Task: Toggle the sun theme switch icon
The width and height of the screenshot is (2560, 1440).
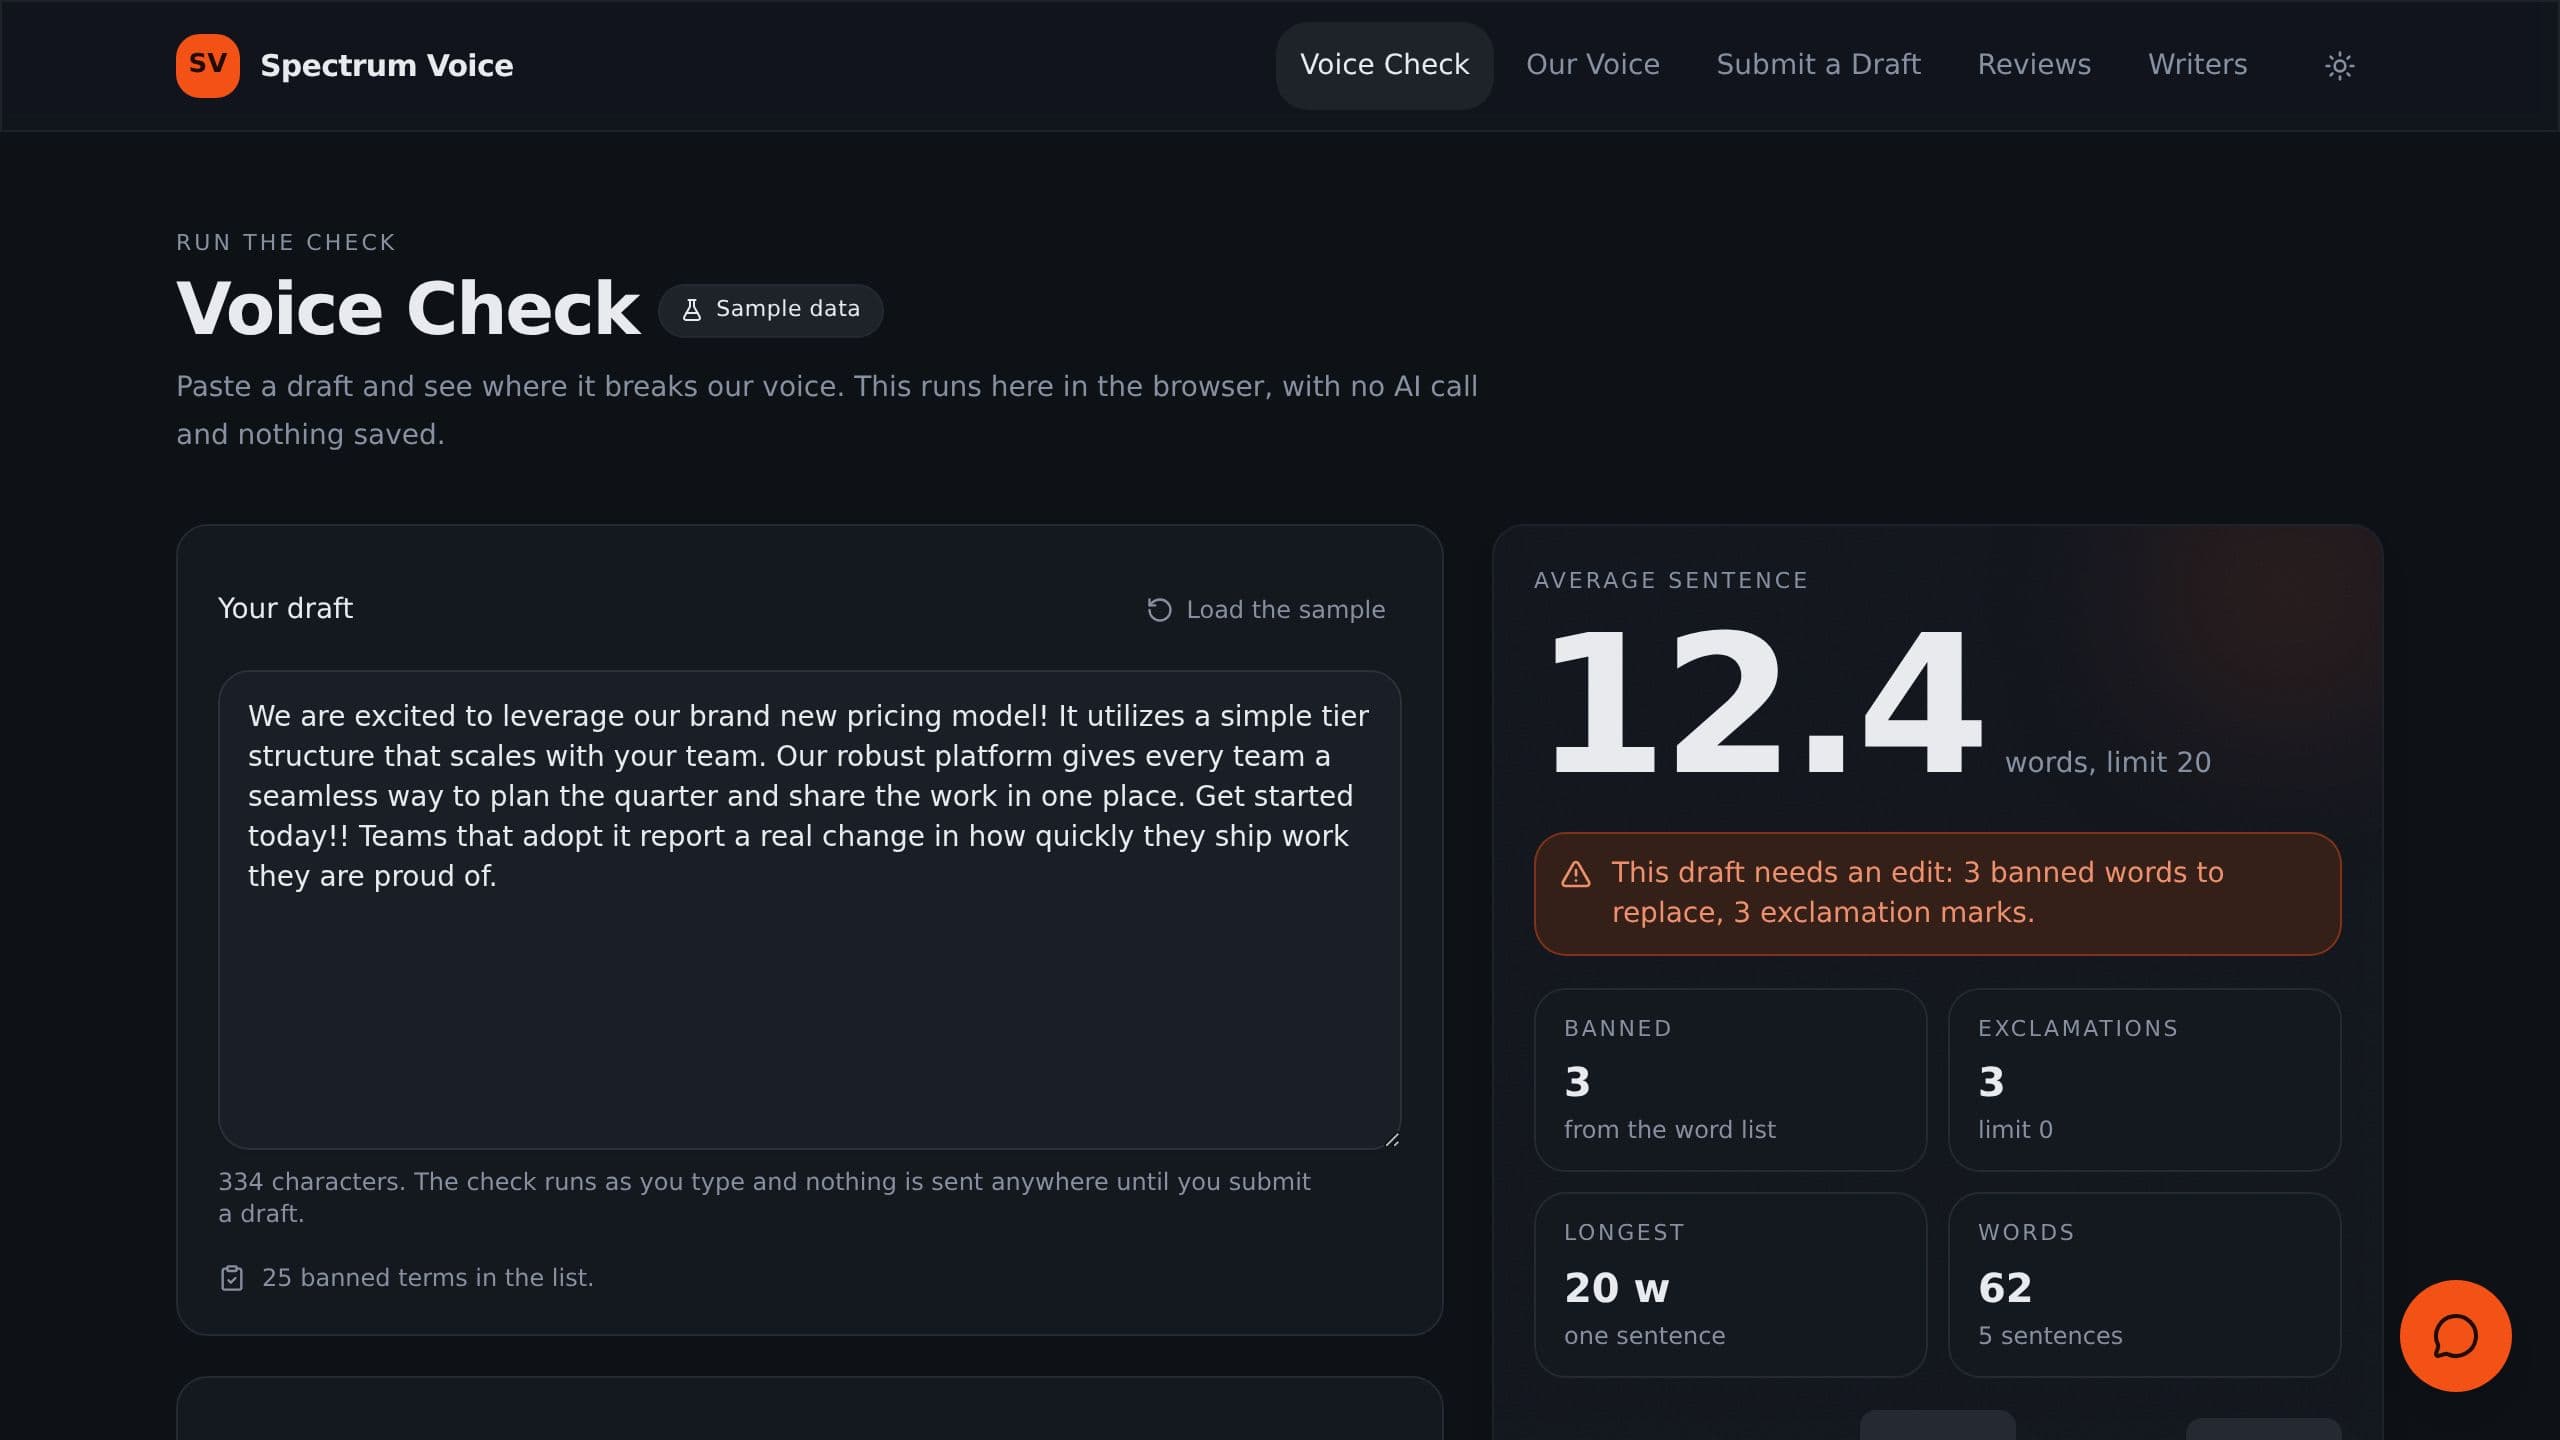Action: (2339, 66)
